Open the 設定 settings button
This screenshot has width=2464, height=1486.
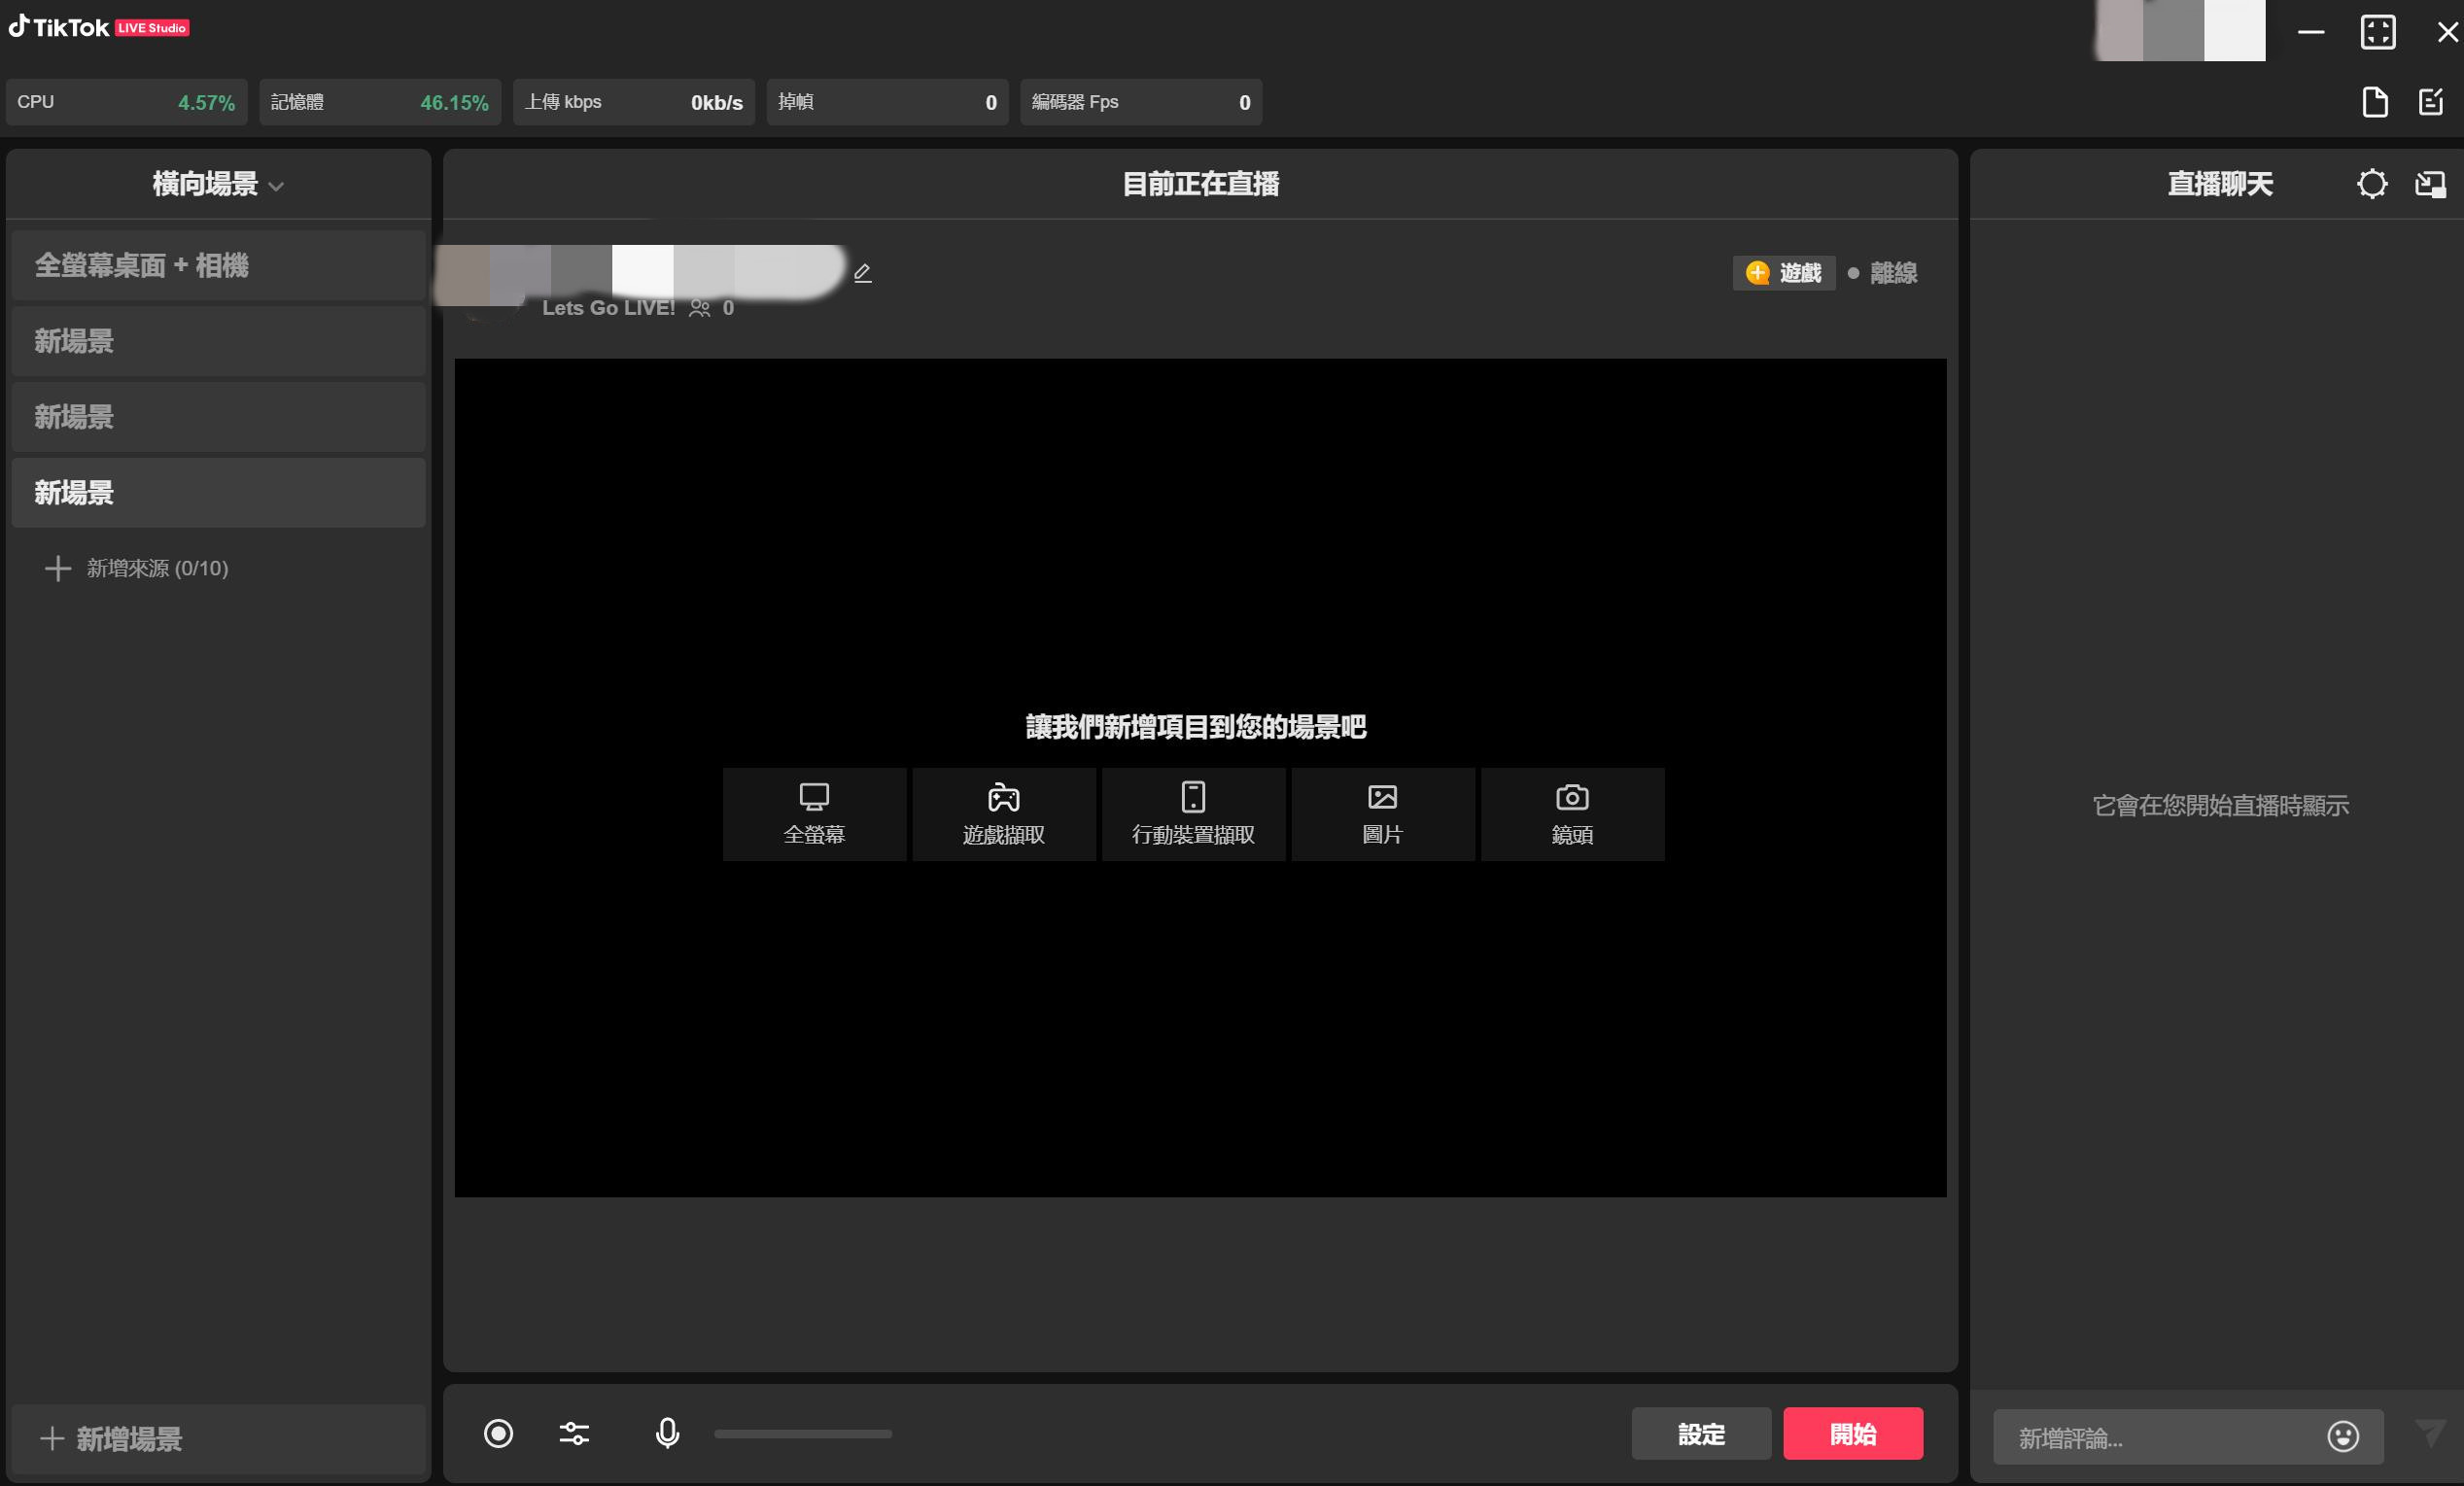coord(1700,1433)
